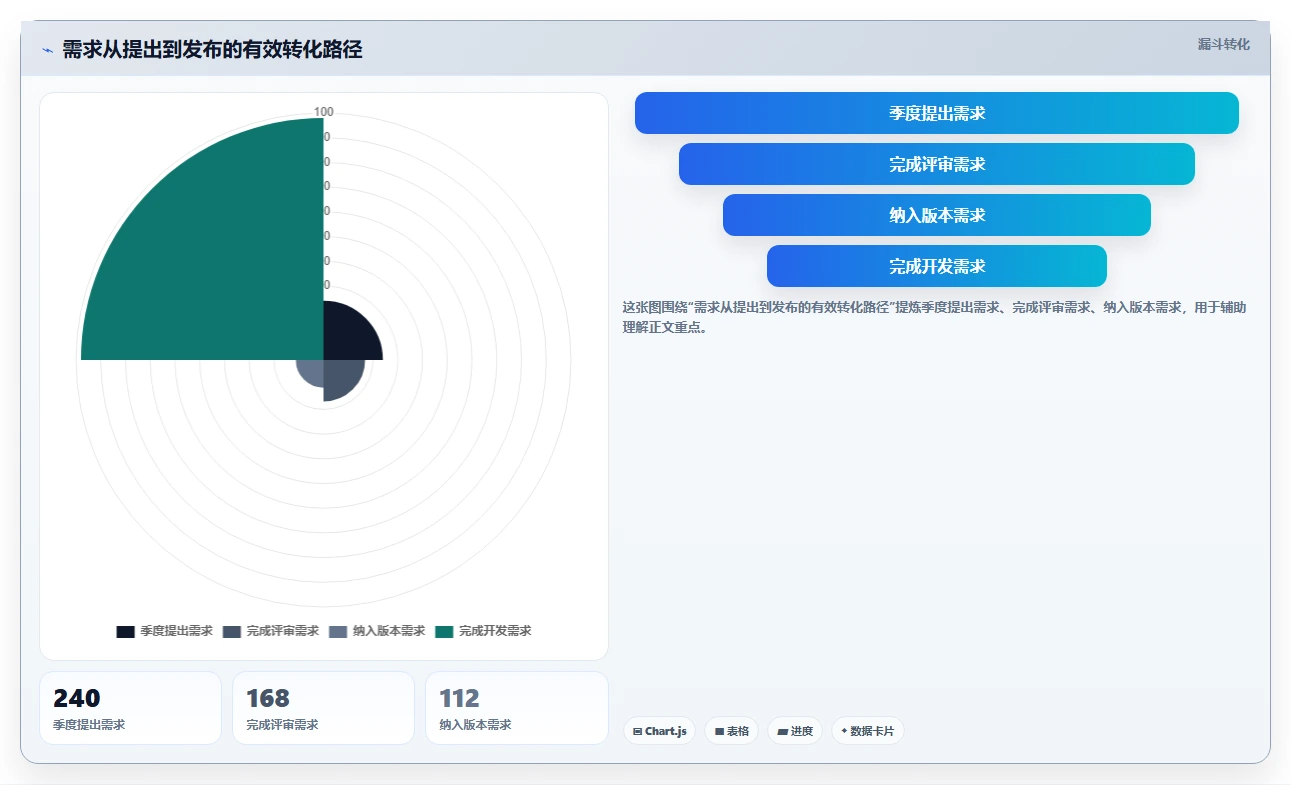This screenshot has height=785, width=1291.
Task: Toggle 完成开发需求 legend swatch
Action: [x=444, y=632]
